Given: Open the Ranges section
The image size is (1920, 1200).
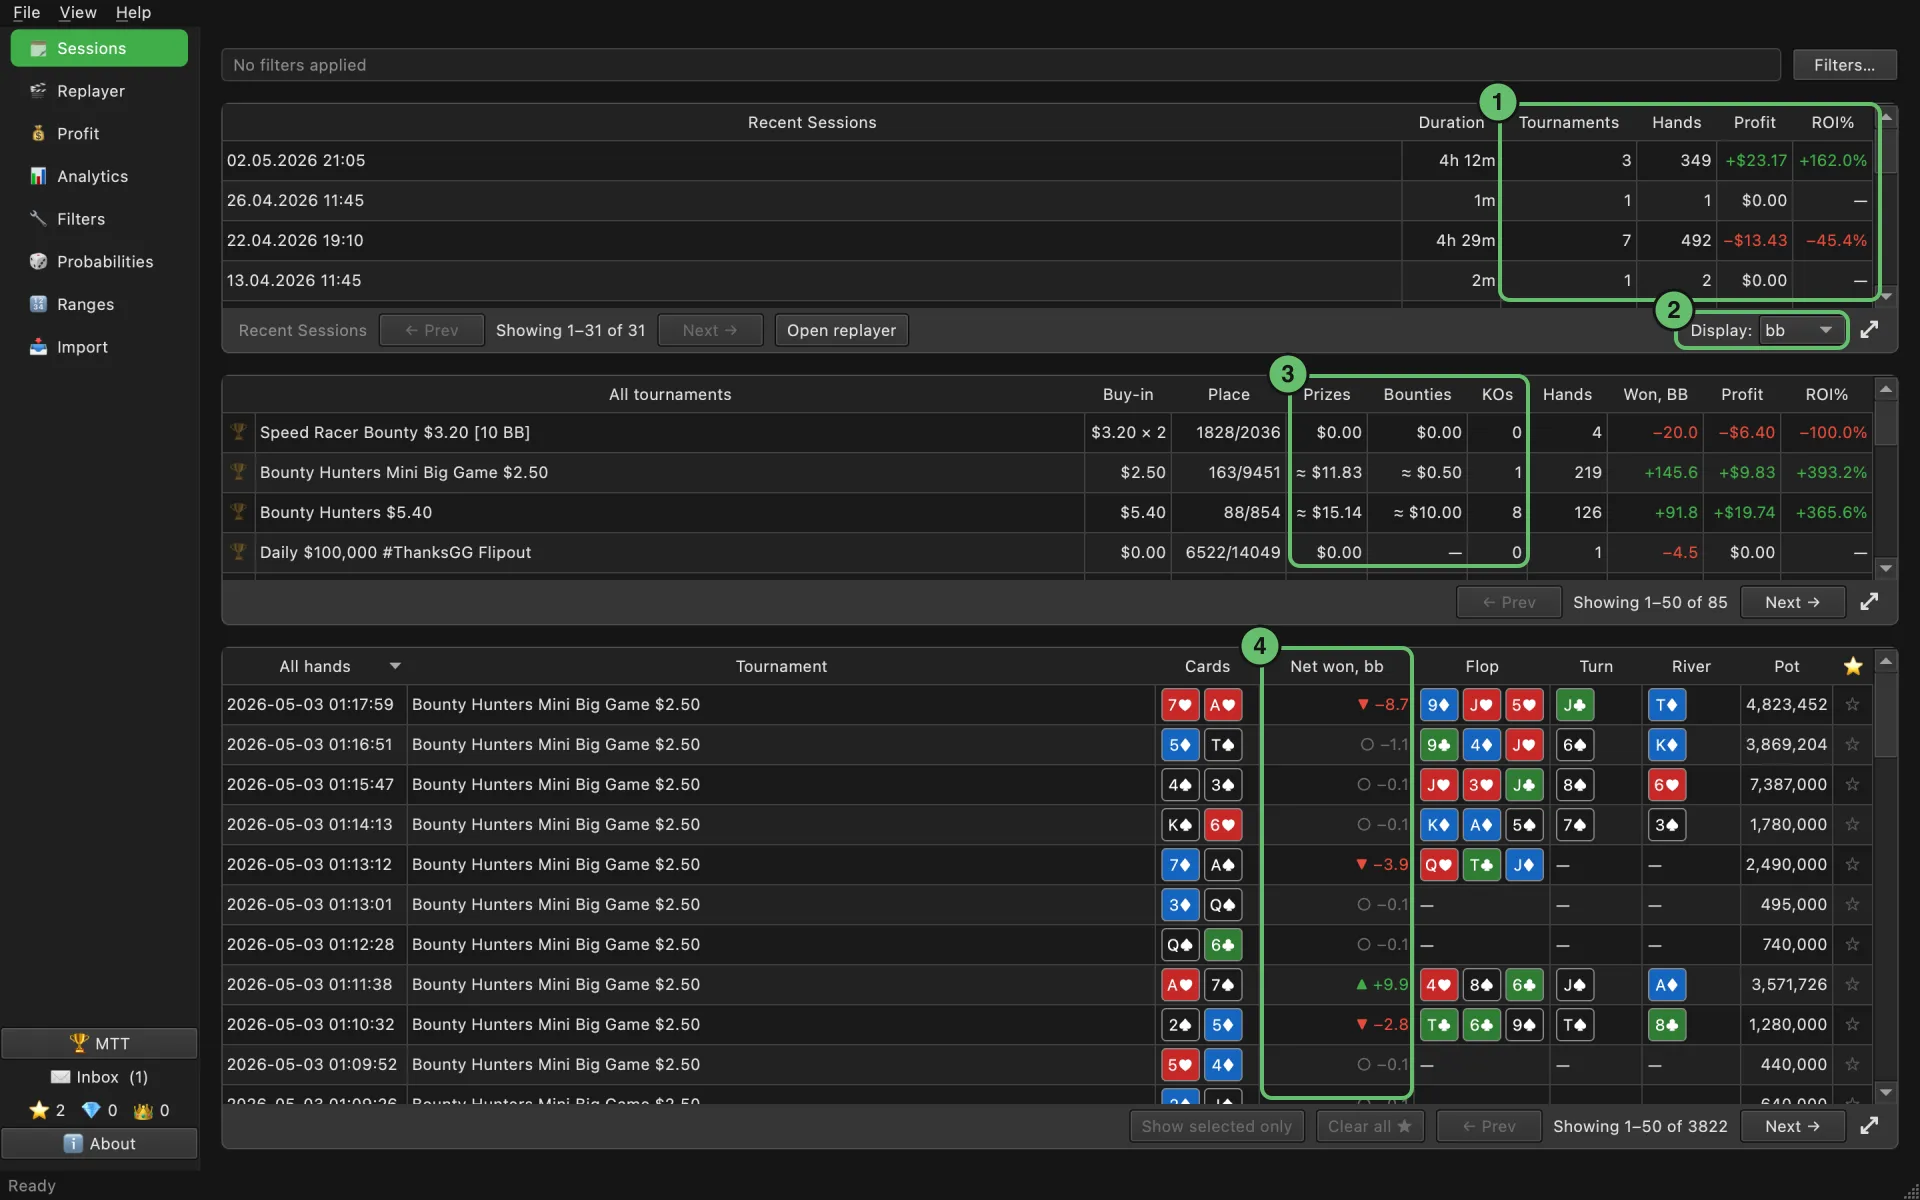Looking at the screenshot, I should coord(99,304).
